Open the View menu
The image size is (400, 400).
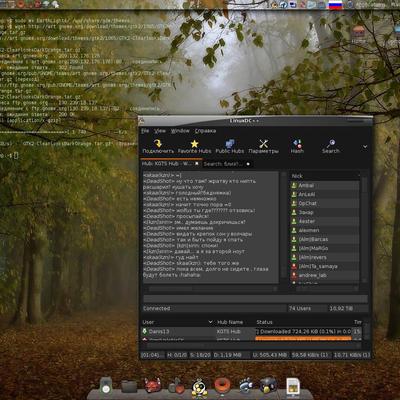160,131
